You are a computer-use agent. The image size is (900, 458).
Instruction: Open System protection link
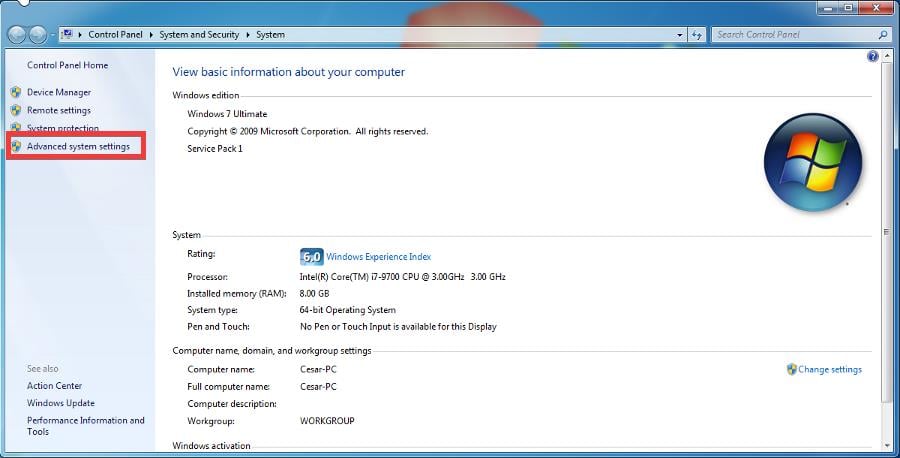coord(63,128)
